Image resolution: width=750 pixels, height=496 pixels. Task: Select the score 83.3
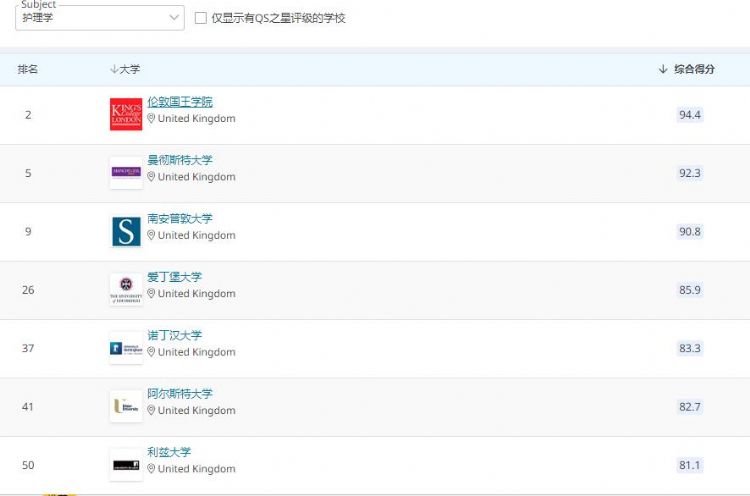pyautogui.click(x=690, y=348)
